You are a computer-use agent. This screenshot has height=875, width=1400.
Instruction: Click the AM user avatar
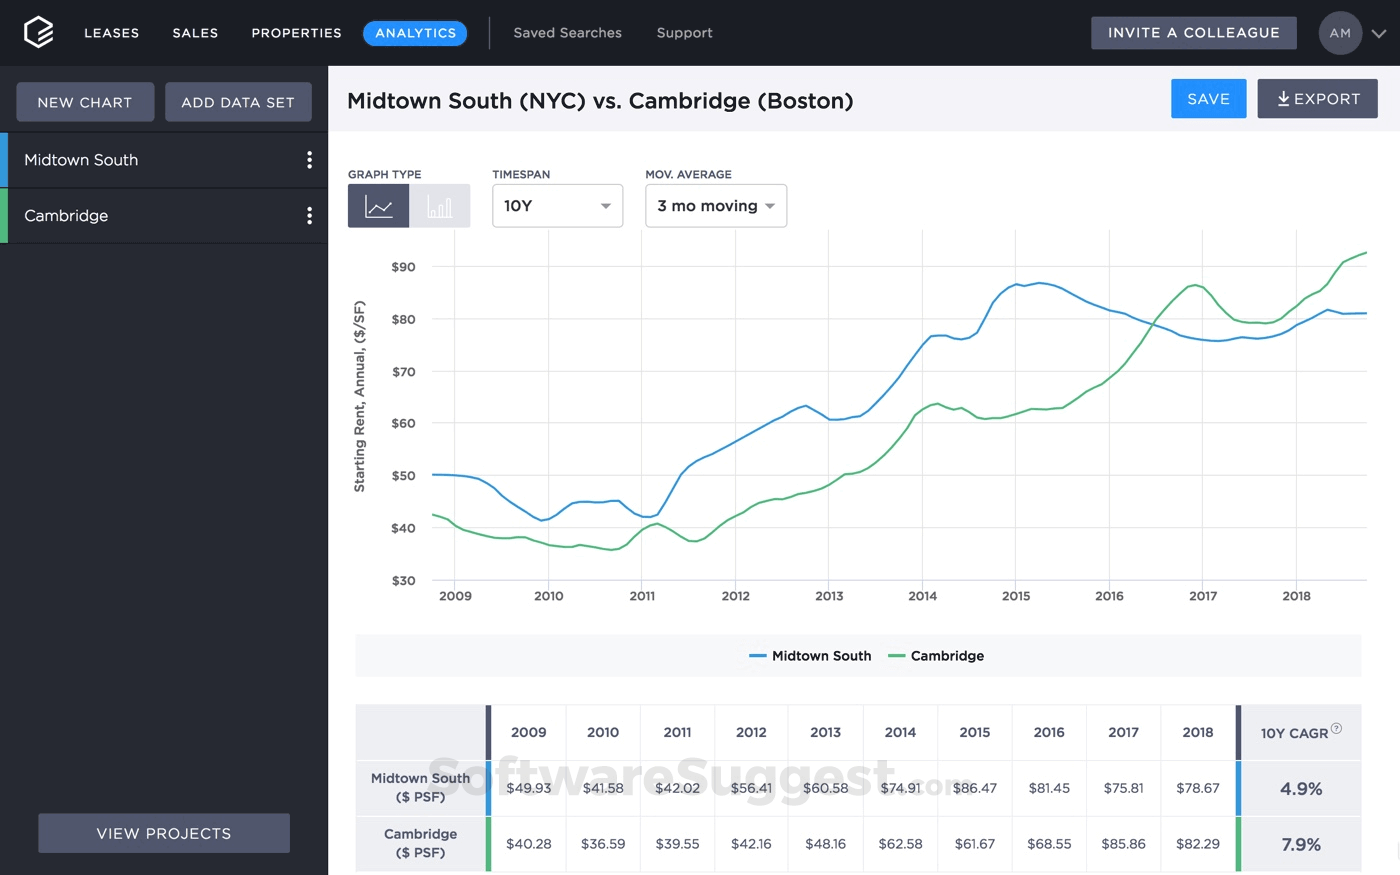(1340, 33)
